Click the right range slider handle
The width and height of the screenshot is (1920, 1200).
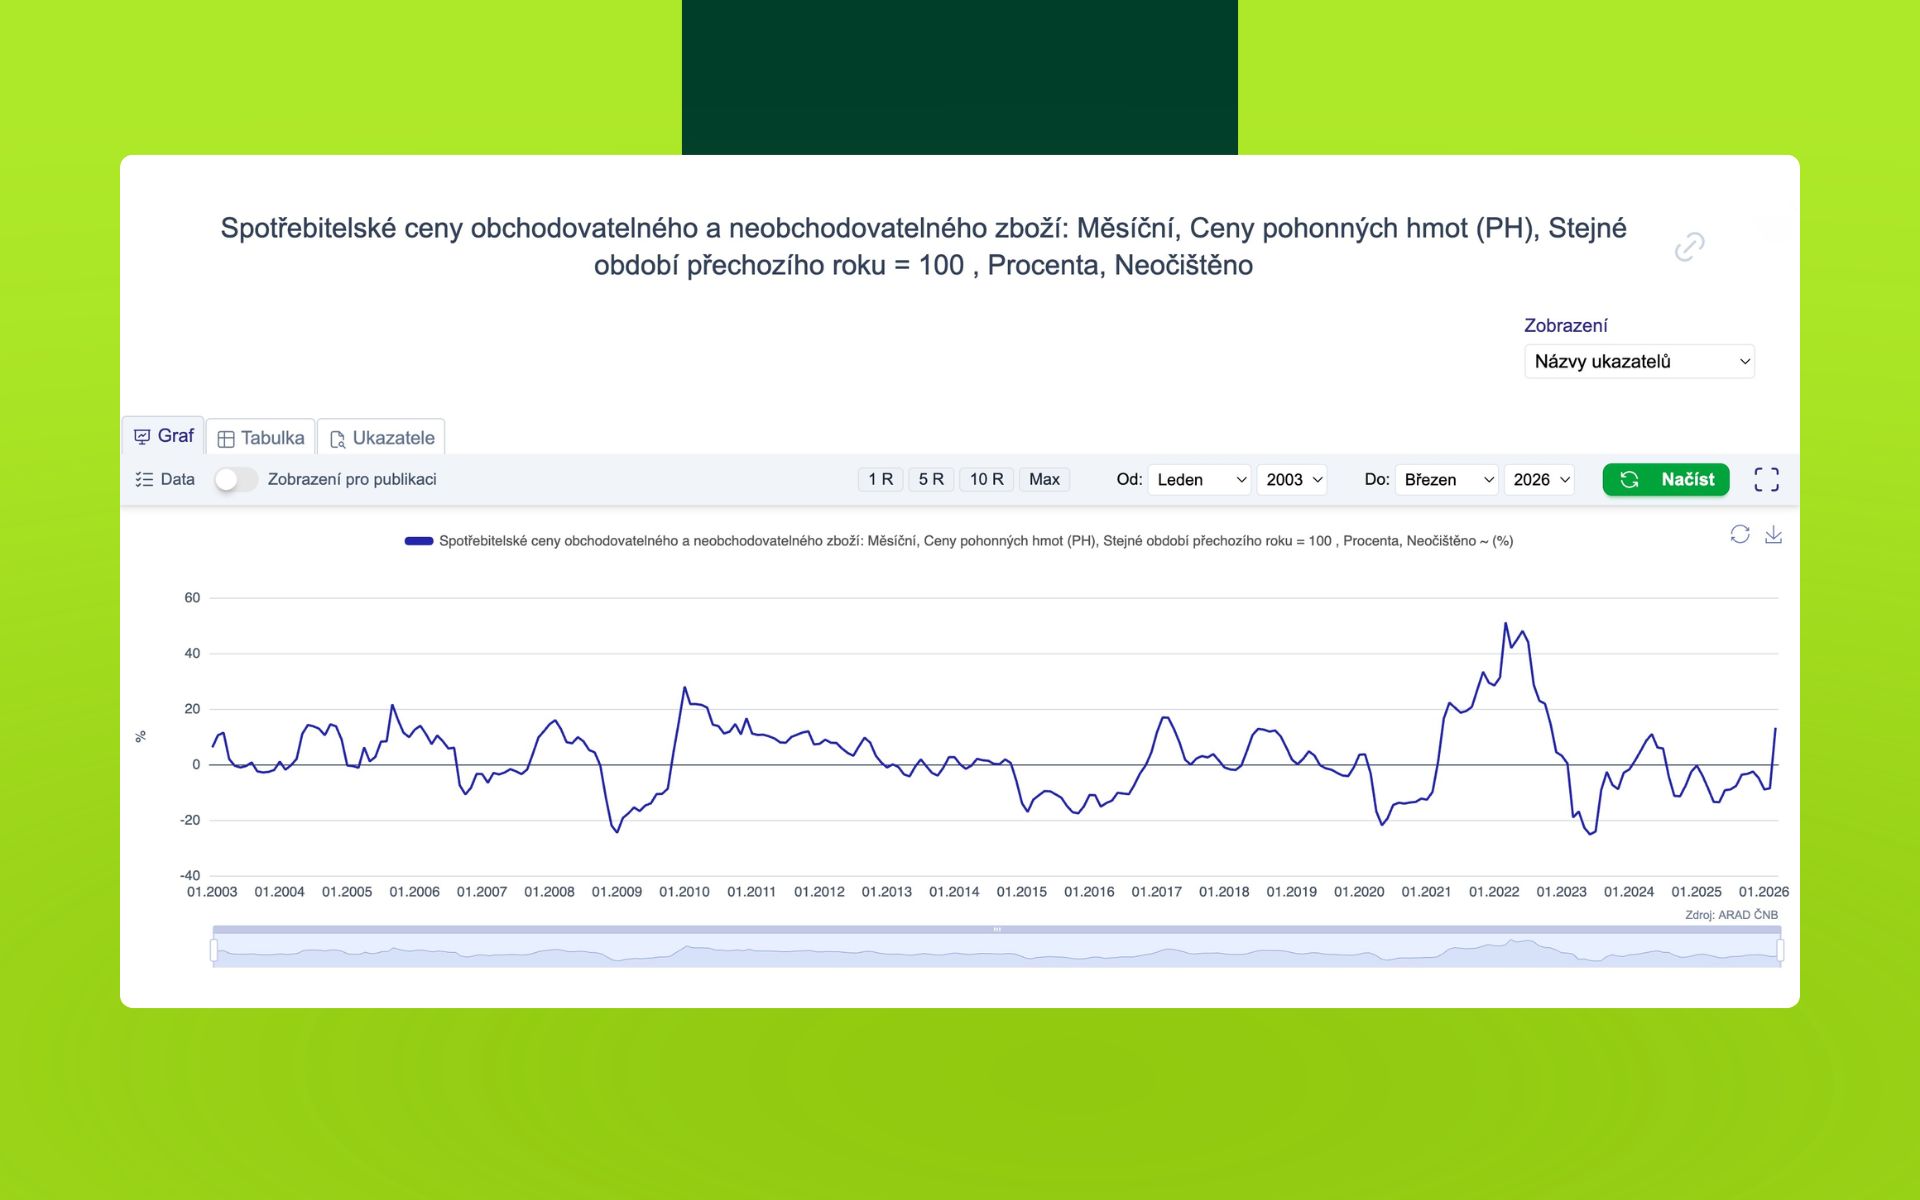pyautogui.click(x=1780, y=950)
